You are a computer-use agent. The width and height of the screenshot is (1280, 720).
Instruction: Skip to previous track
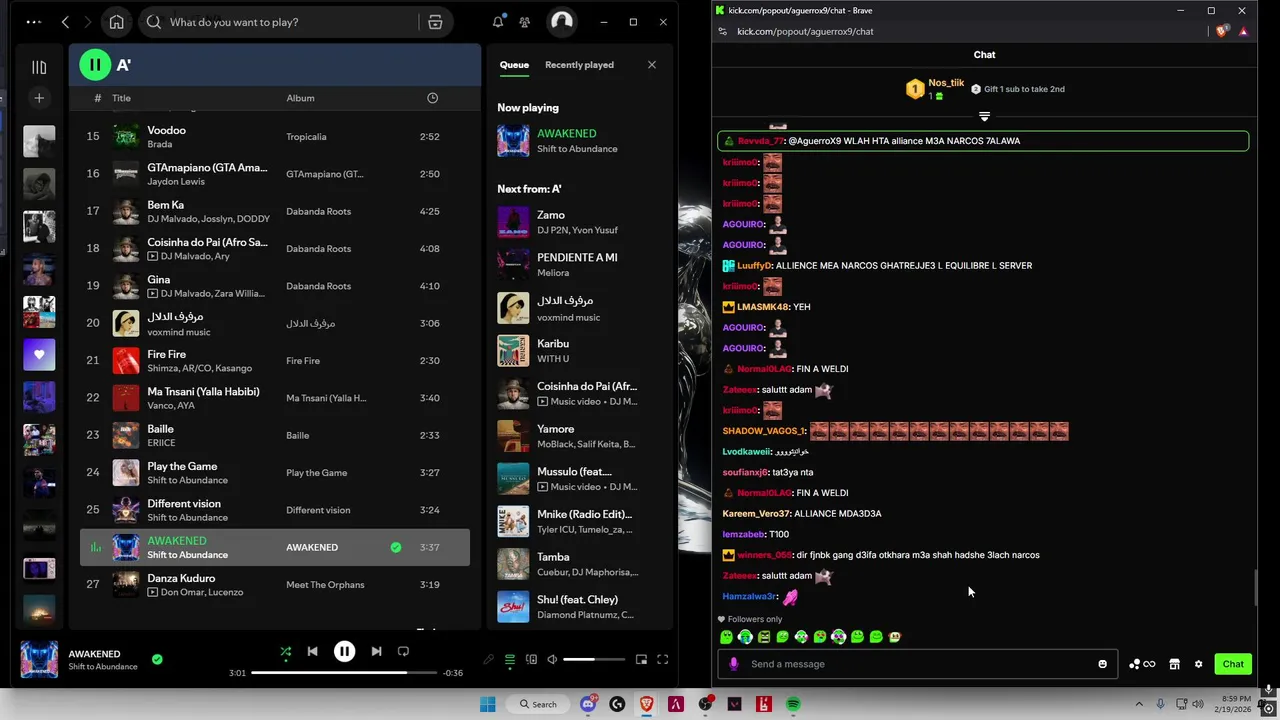point(312,651)
